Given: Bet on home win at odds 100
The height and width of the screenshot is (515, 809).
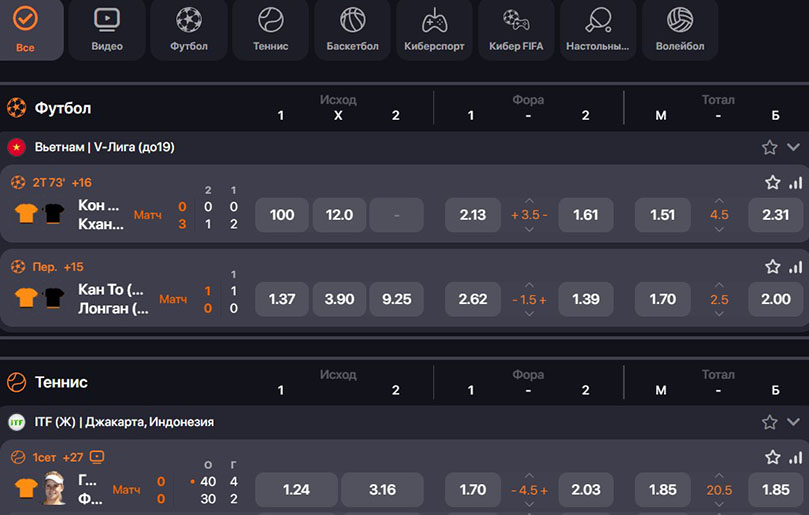Looking at the screenshot, I should tap(282, 215).
